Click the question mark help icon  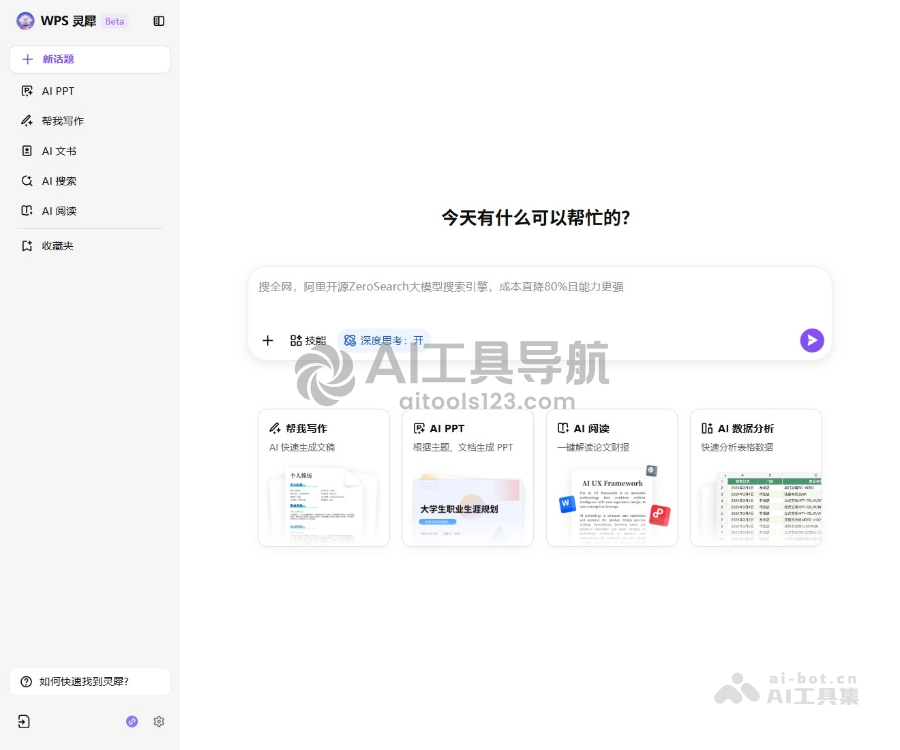pyautogui.click(x=26, y=681)
